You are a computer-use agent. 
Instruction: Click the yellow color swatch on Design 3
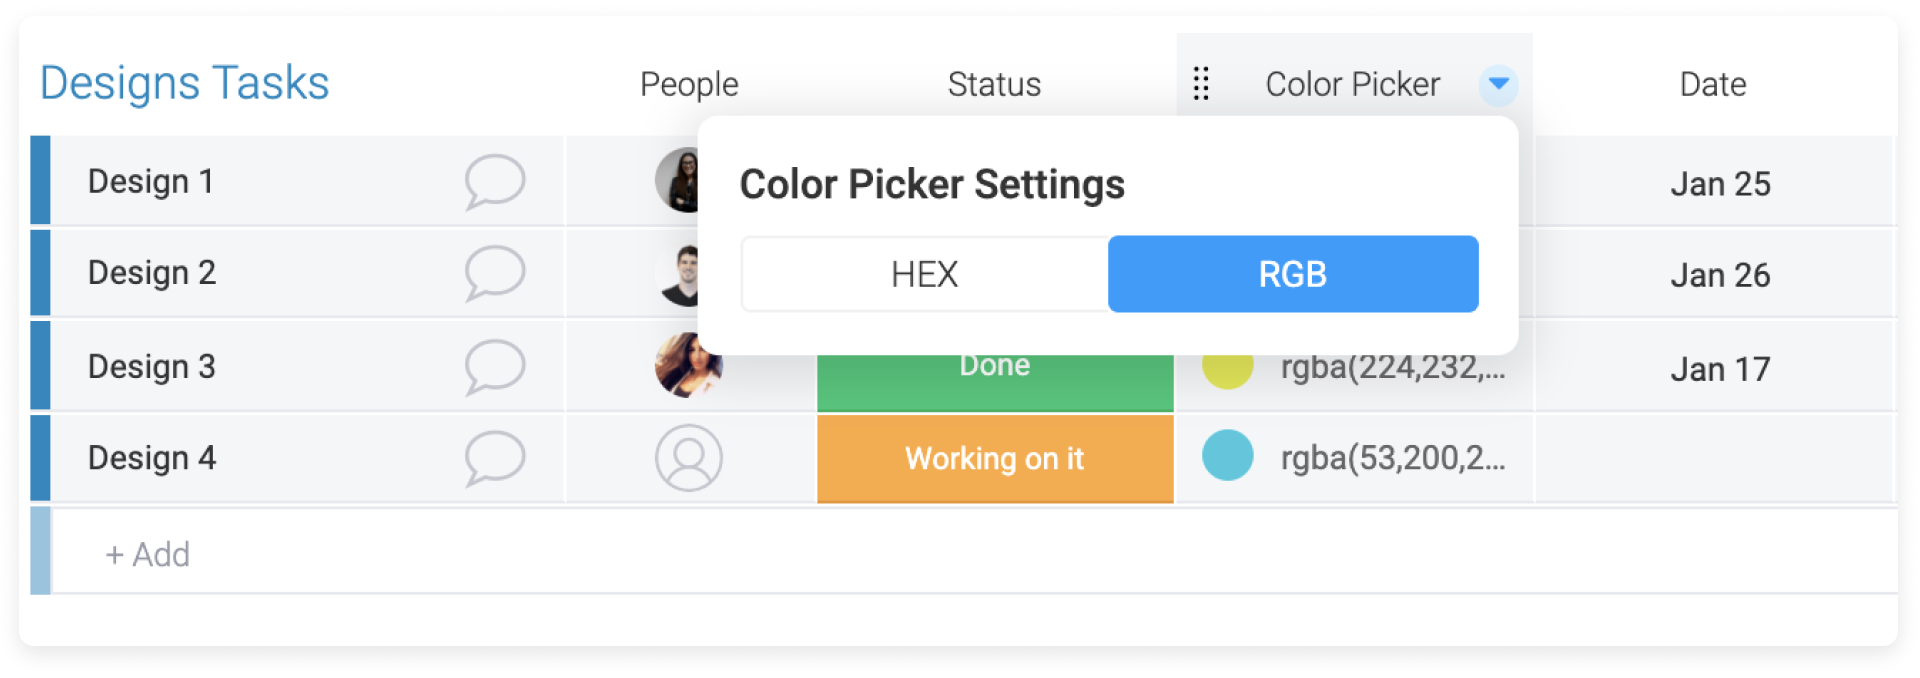pyautogui.click(x=1227, y=370)
